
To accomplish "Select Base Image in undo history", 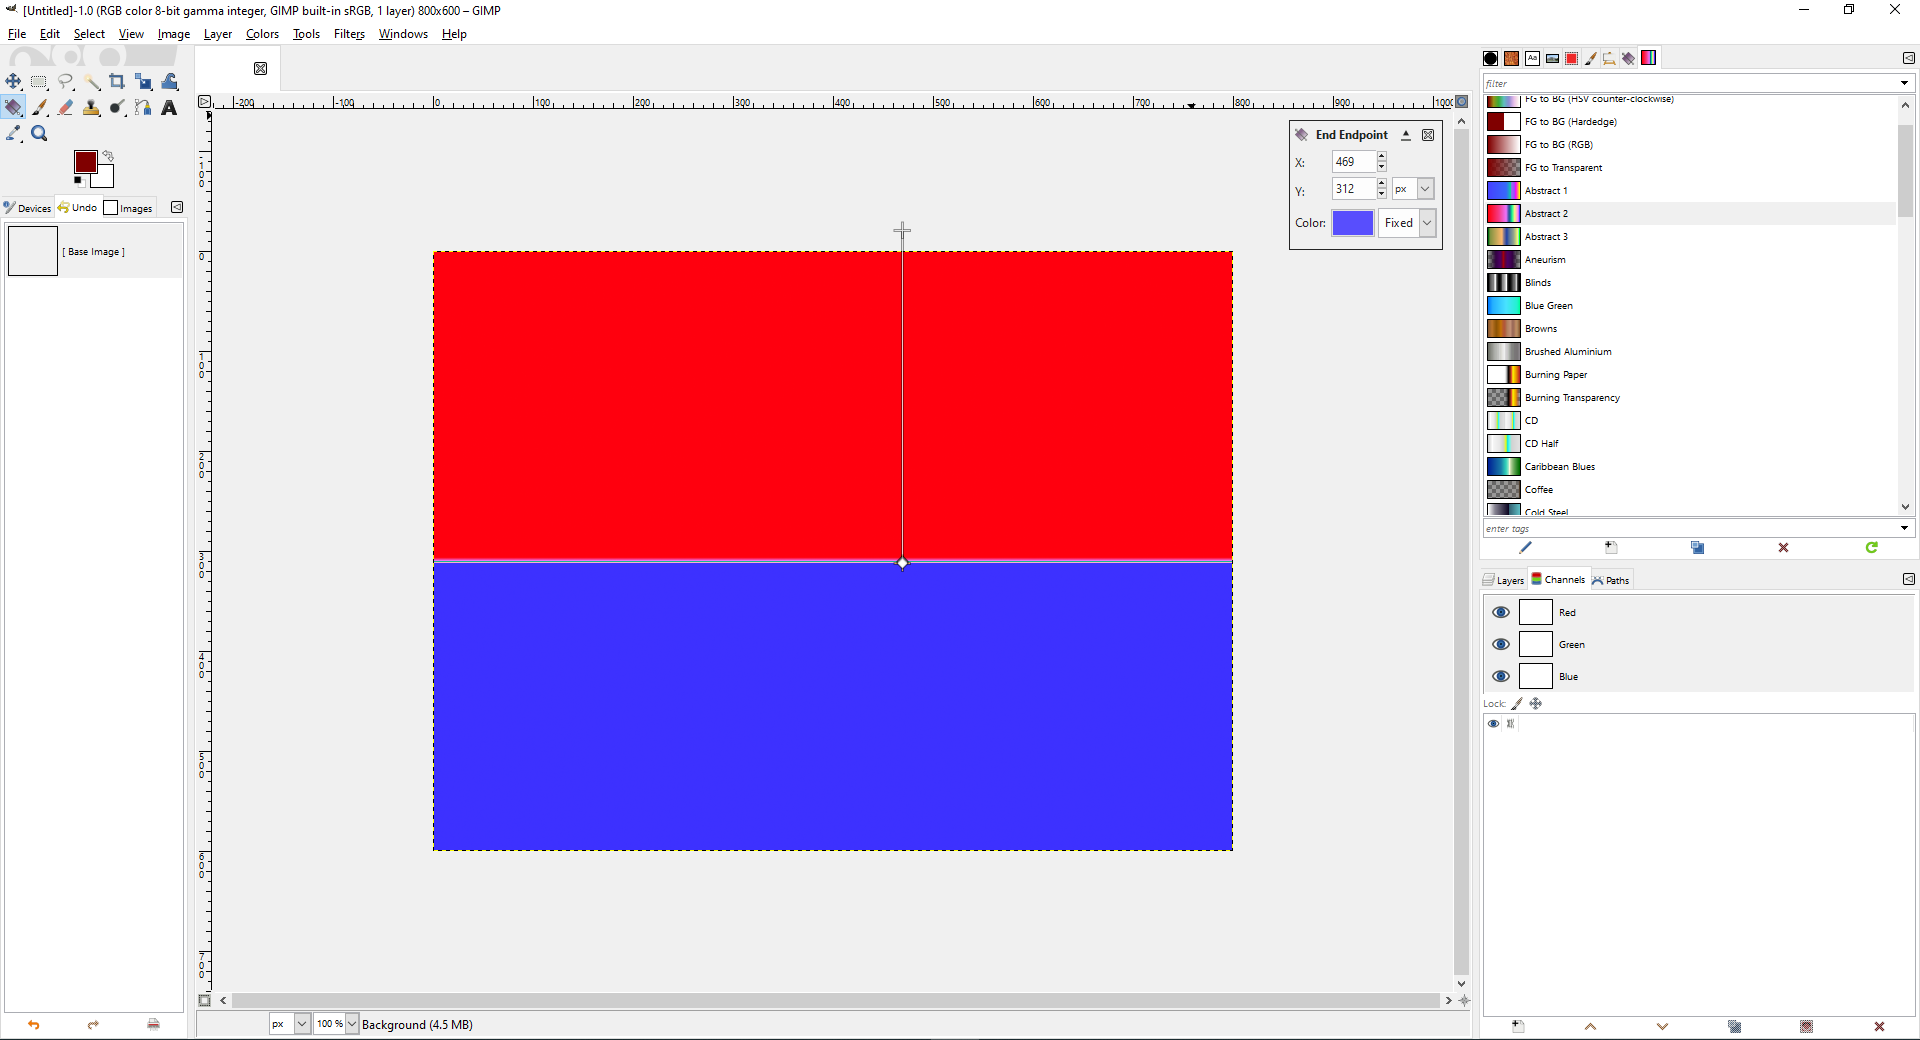I will click(x=93, y=251).
